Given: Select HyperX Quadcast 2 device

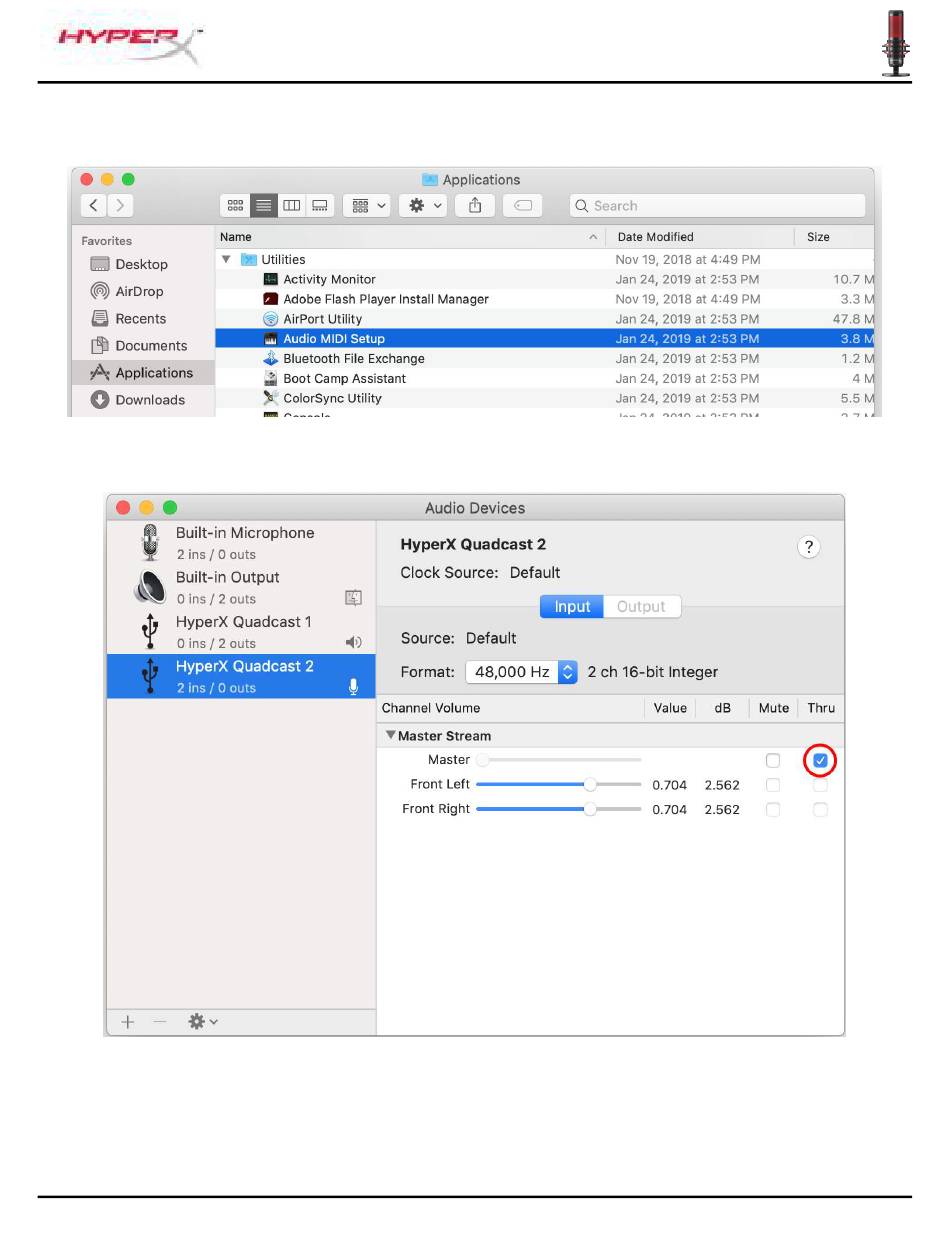Looking at the screenshot, I should 241,676.
